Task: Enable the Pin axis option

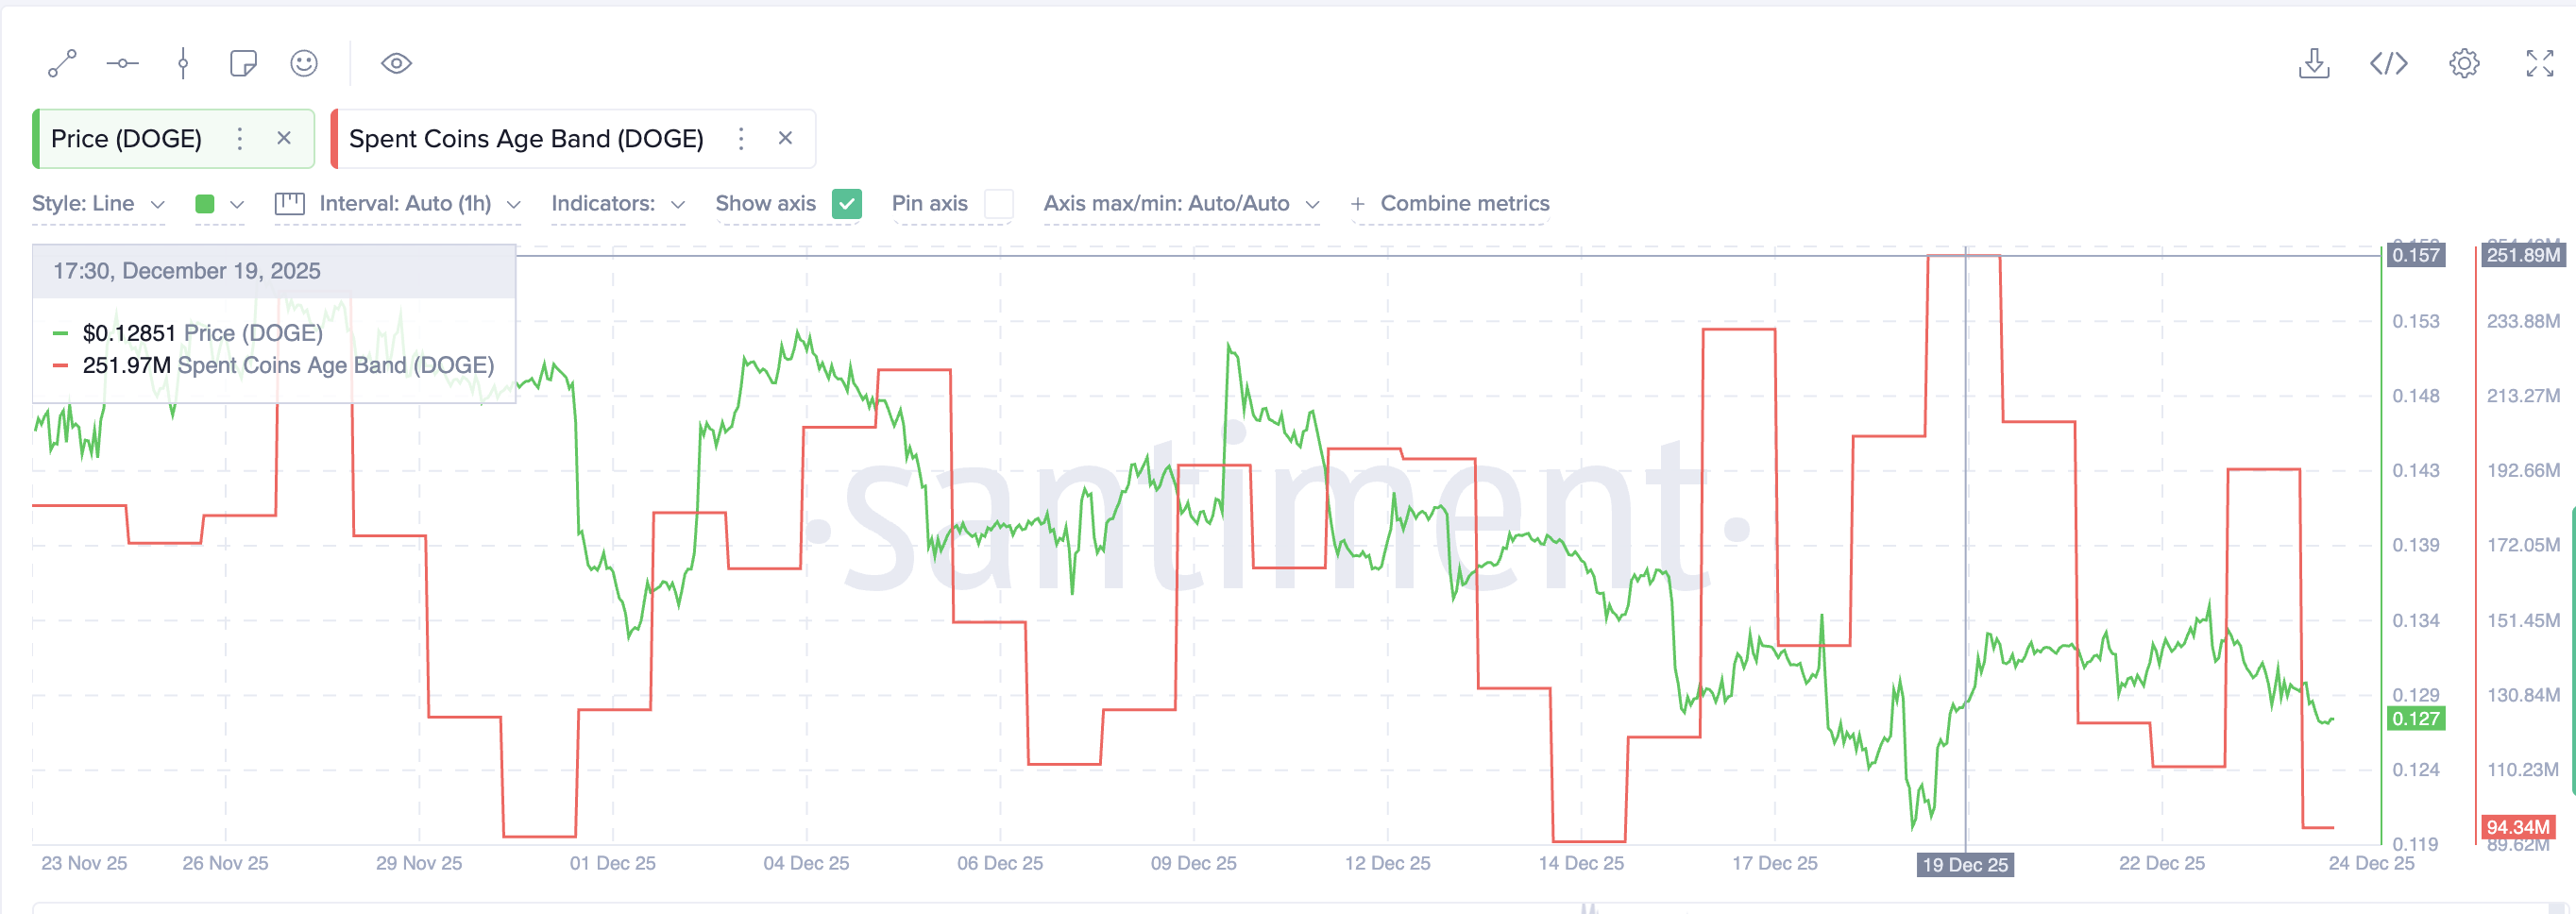Action: [1000, 204]
